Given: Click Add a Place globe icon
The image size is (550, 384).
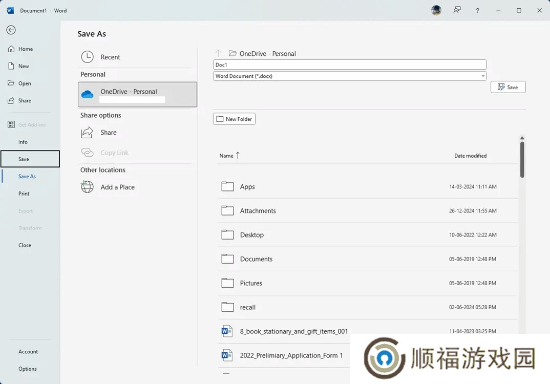Looking at the screenshot, I should point(87,187).
